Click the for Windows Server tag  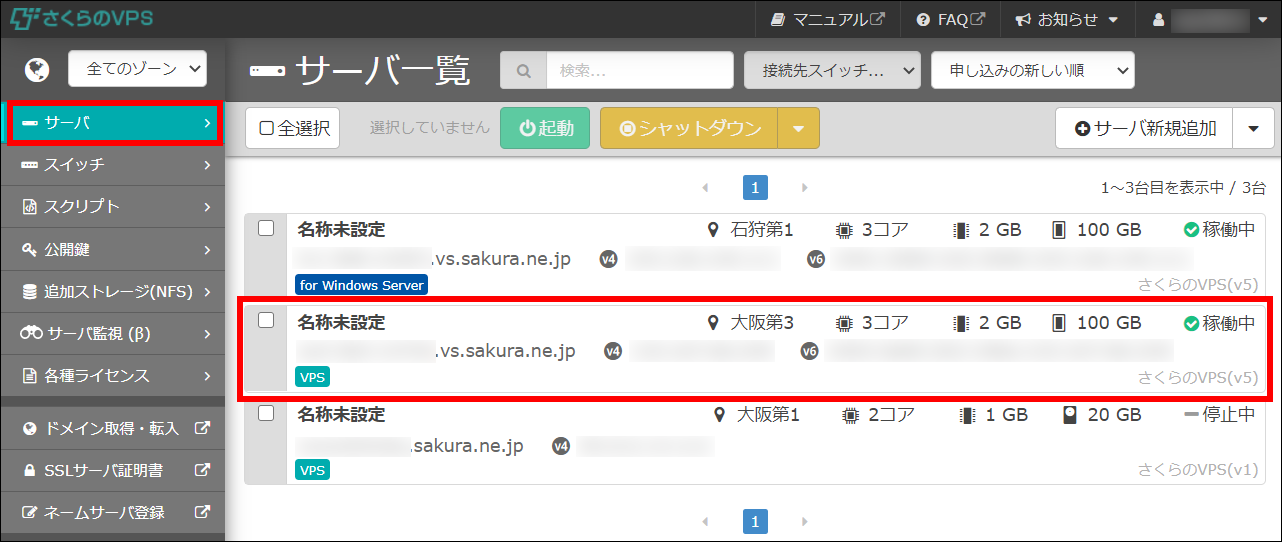(362, 285)
